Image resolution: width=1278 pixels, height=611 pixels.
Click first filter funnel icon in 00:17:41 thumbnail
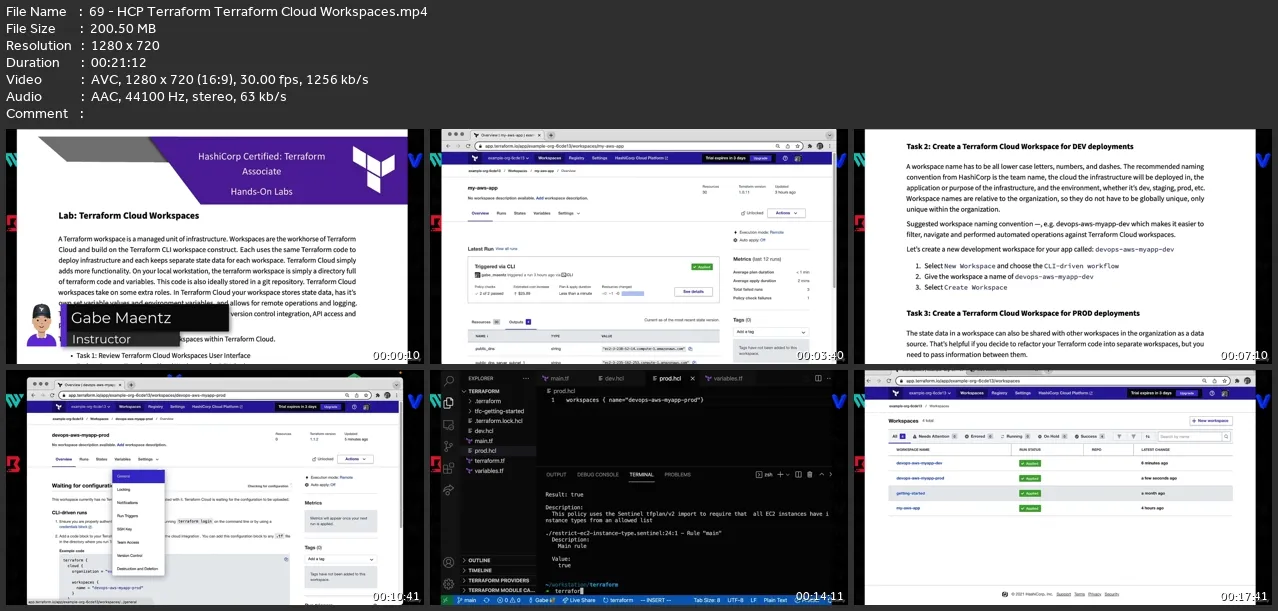(1119, 436)
